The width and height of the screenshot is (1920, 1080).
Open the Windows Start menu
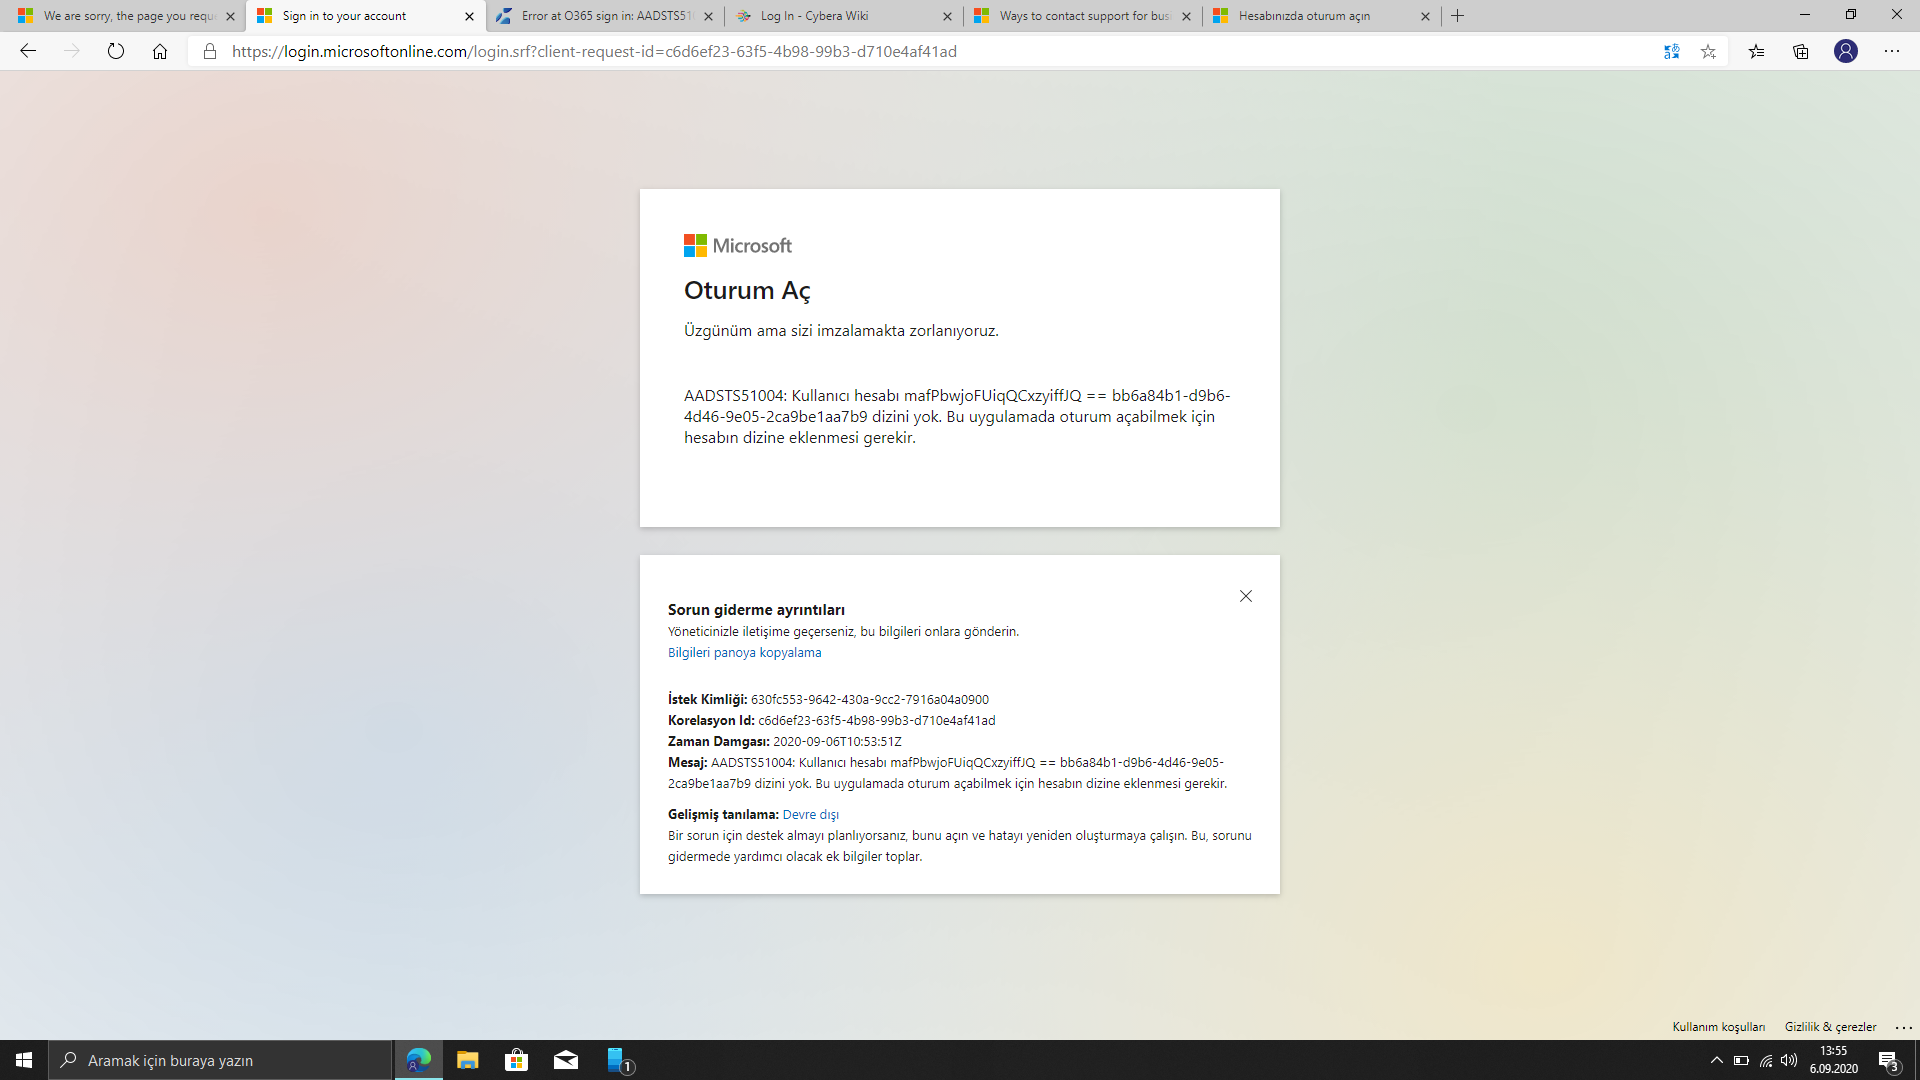[x=24, y=1060]
